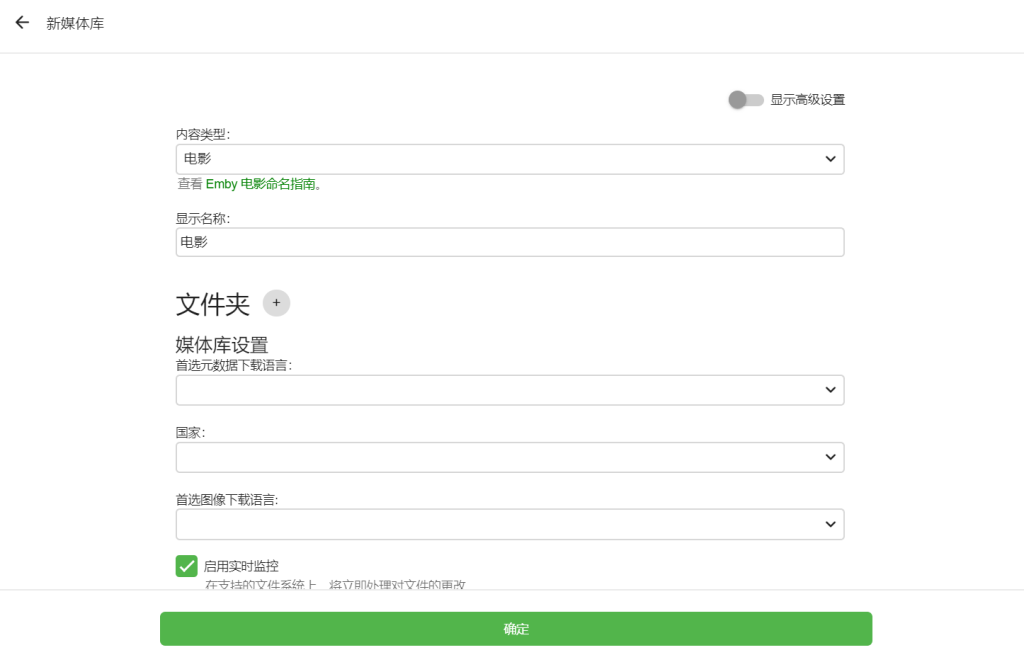Click the chevron on the 国家 selector
1024x667 pixels.
point(829,457)
